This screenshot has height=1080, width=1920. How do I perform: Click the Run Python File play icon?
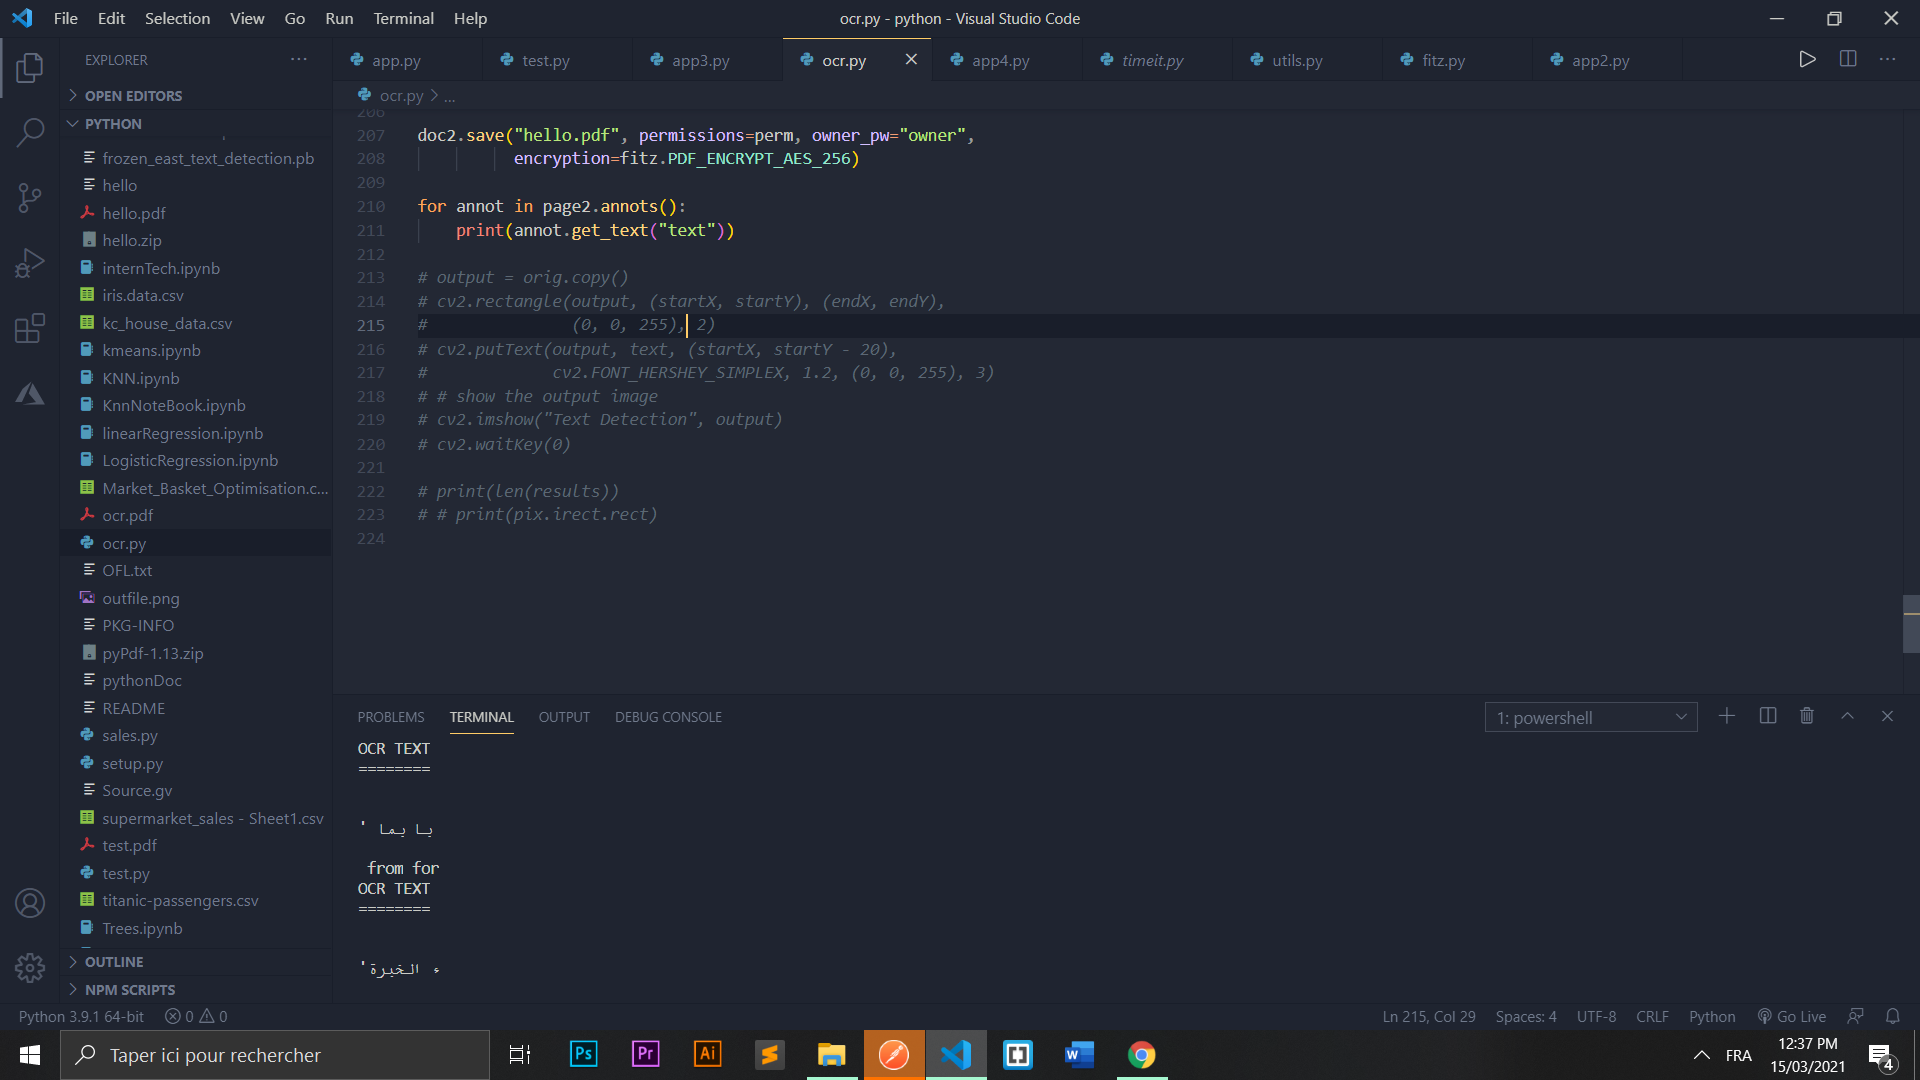[x=1807, y=60]
